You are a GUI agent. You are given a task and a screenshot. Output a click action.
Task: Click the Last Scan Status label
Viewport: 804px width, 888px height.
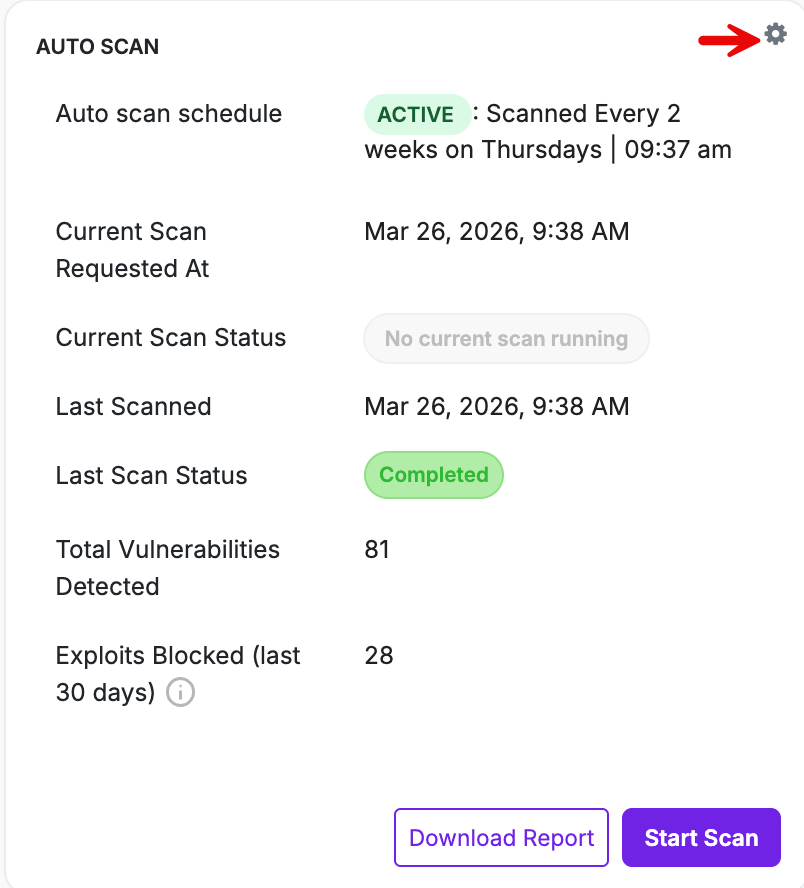pyautogui.click(x=152, y=476)
